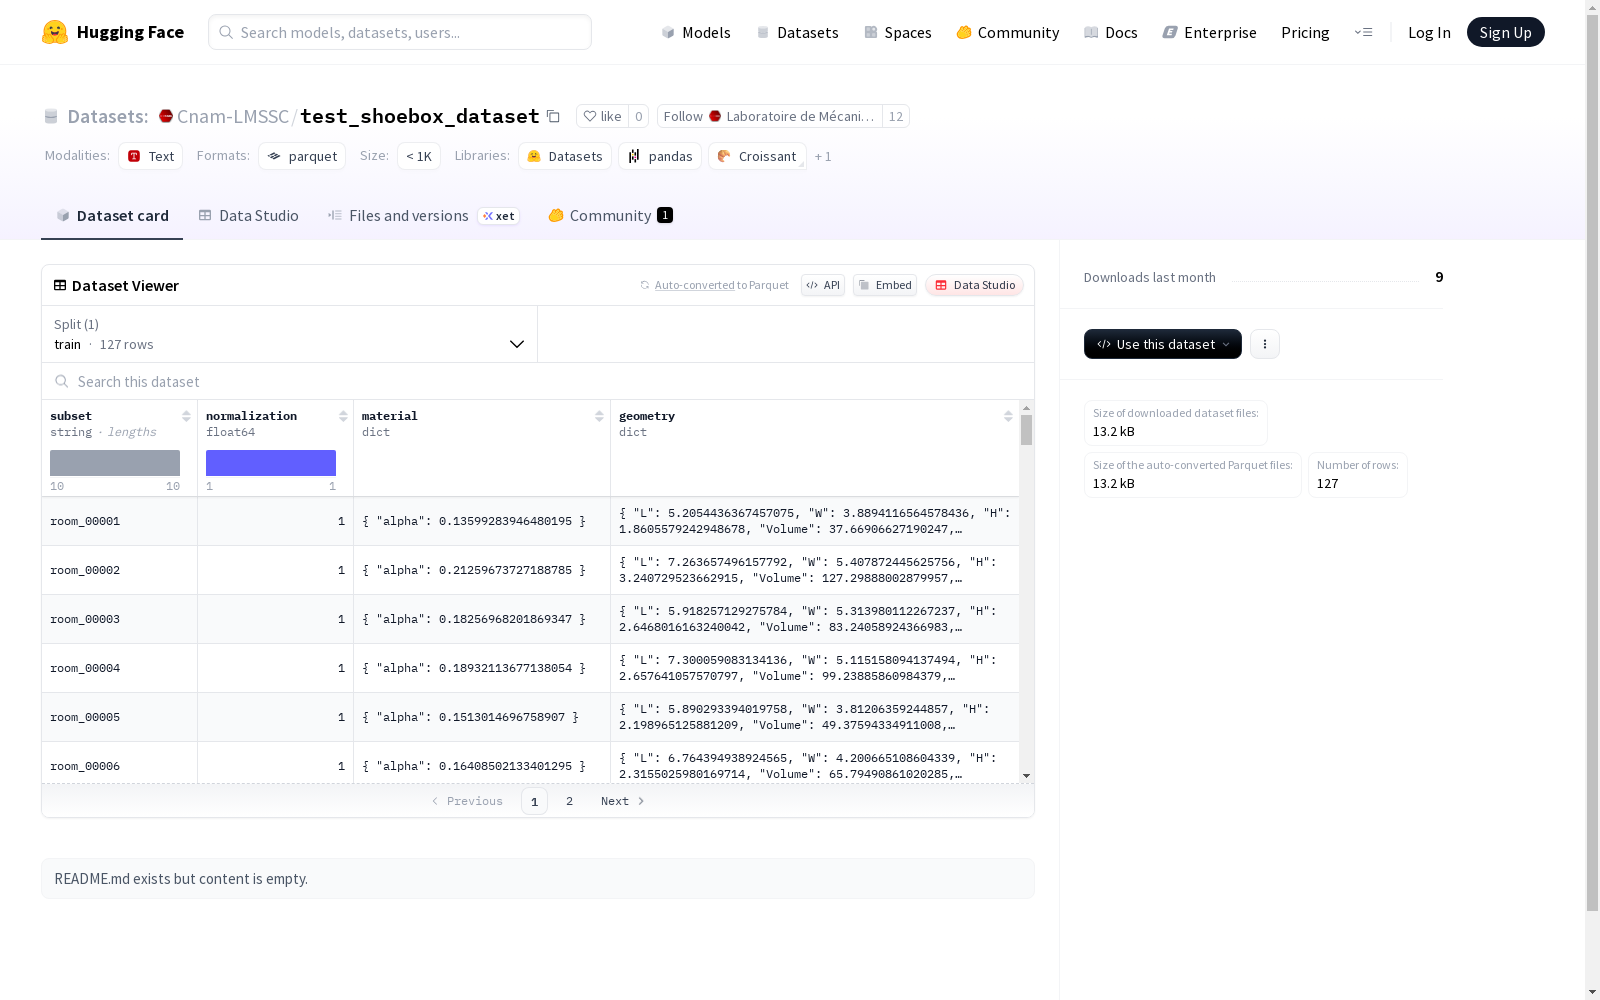Open the Community tab
Viewport: 1600px width, 1000px height.
(x=610, y=216)
